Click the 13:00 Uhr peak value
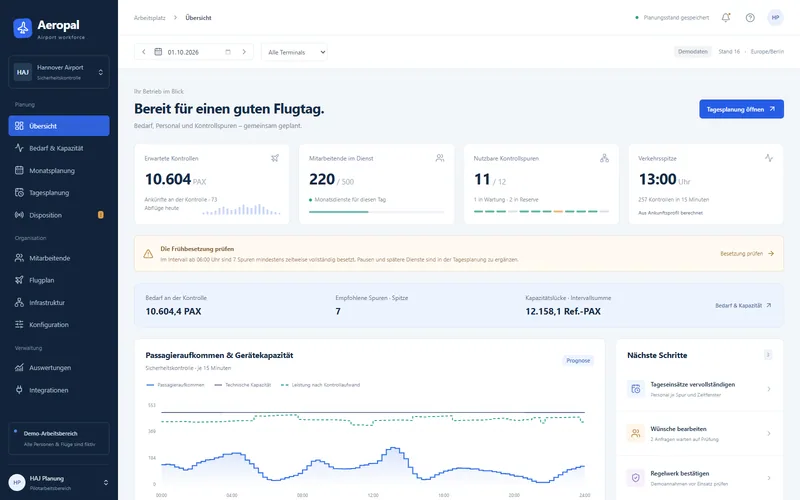The image size is (800, 500). pyautogui.click(x=664, y=180)
